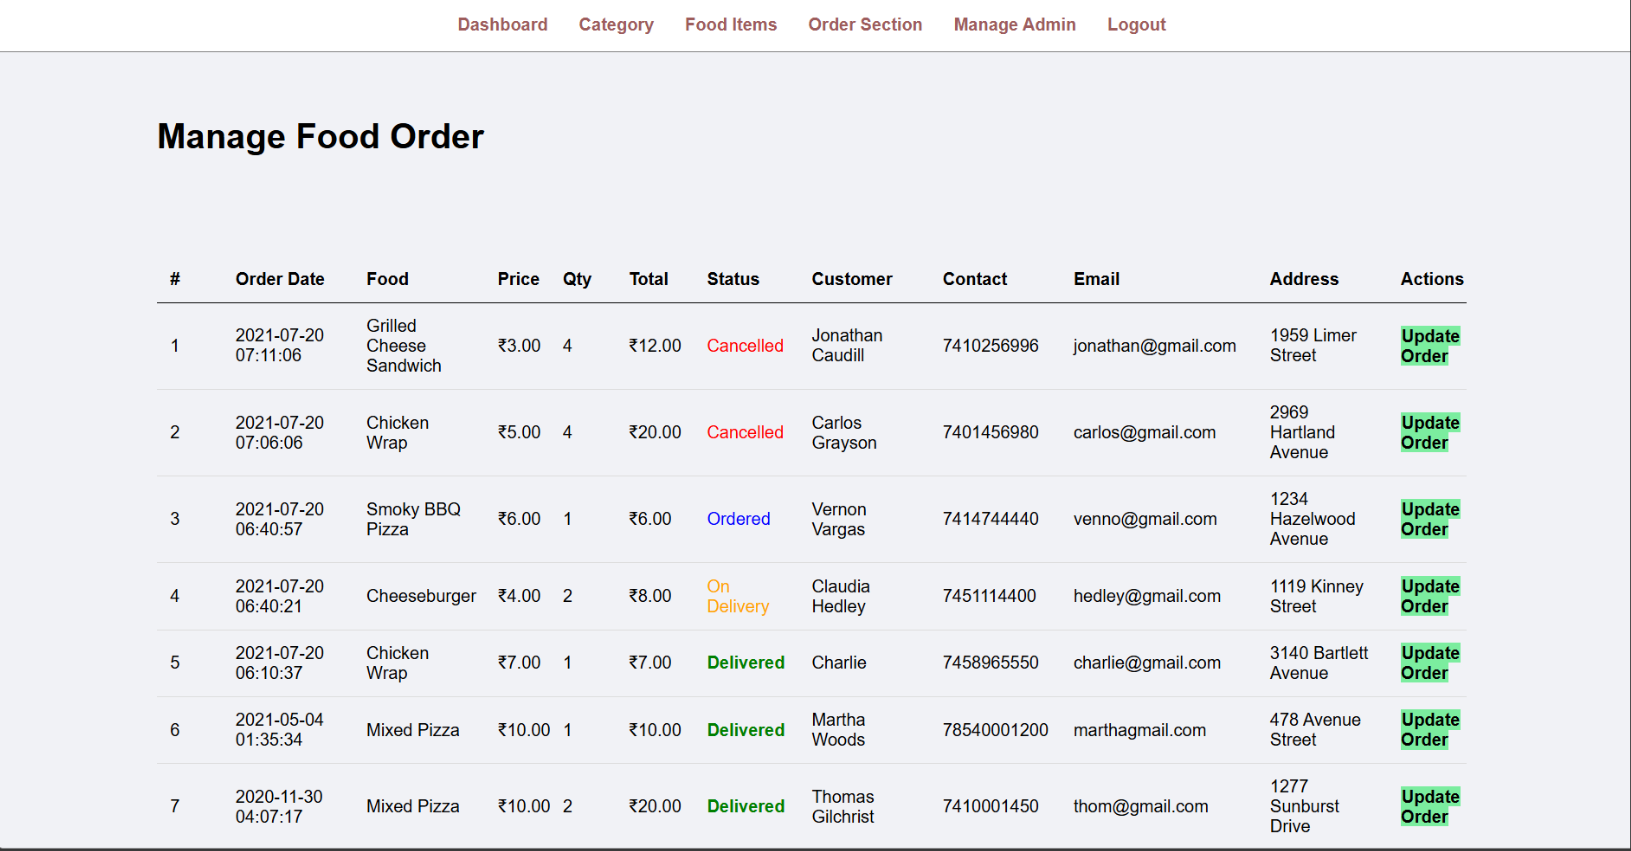Click the Total column header
1631x851 pixels.
[x=649, y=279]
